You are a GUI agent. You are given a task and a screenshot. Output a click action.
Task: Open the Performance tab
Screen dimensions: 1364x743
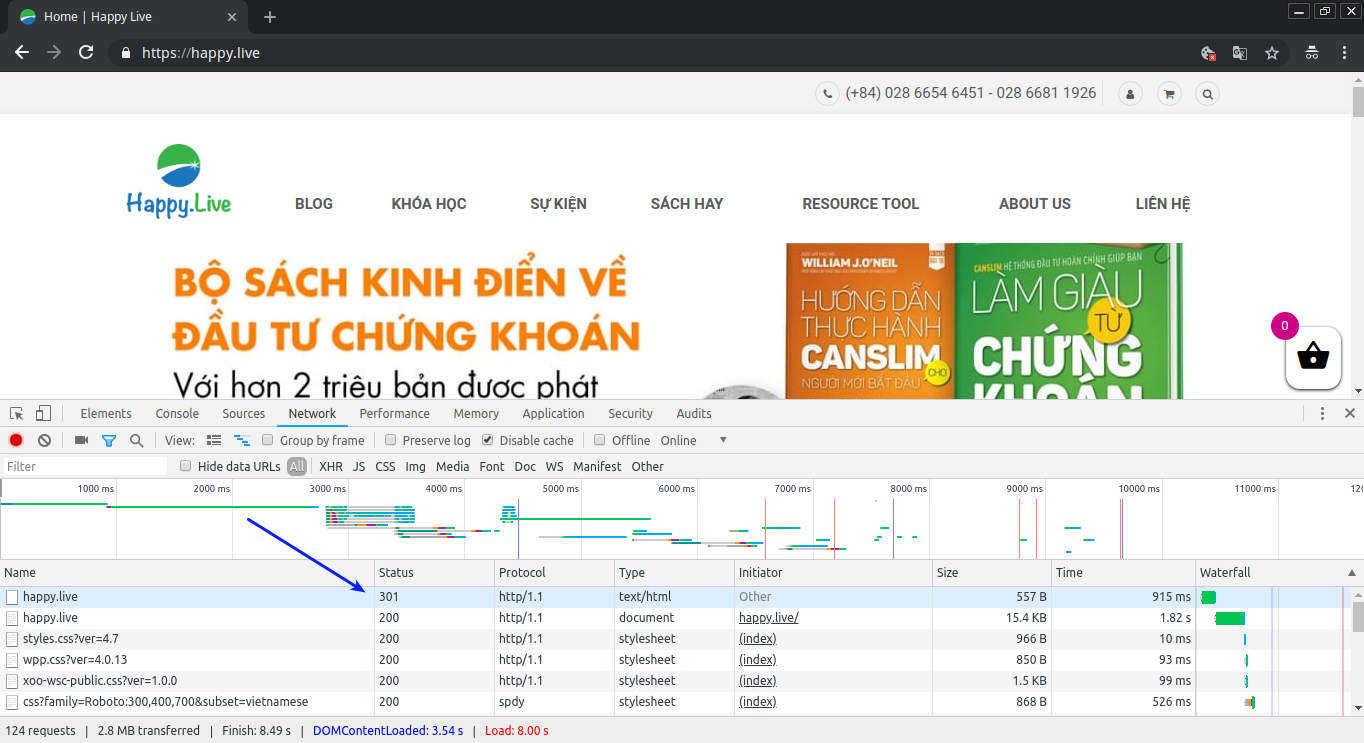tap(395, 413)
